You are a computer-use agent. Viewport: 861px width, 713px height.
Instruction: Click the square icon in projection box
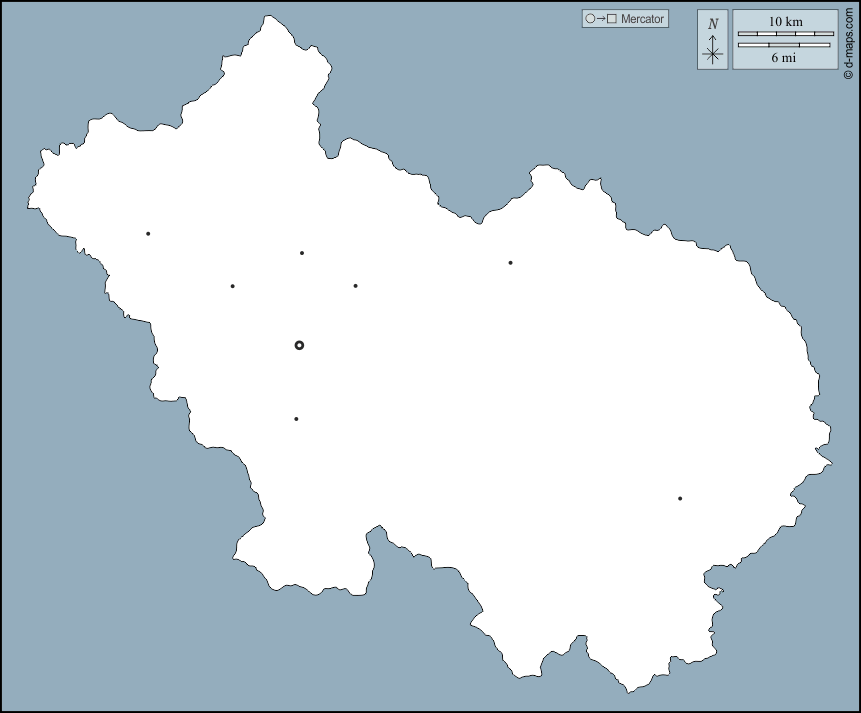tap(611, 19)
